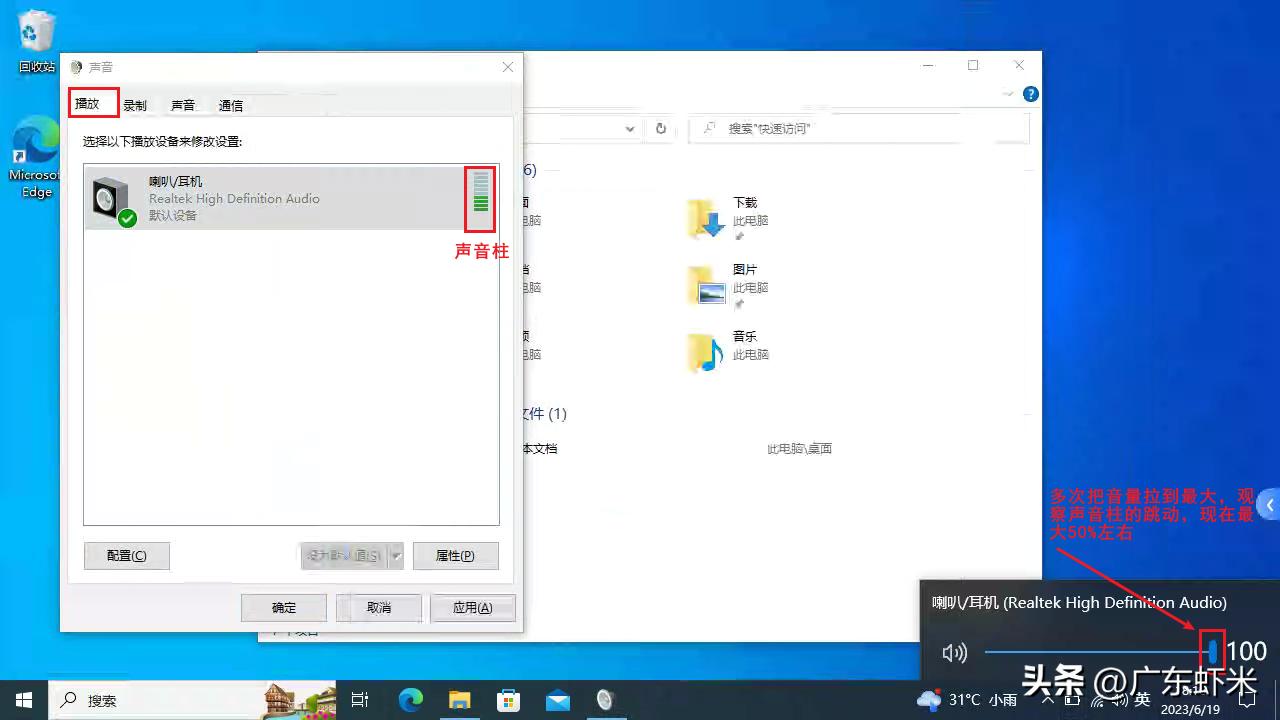Switch to the 录制 tab

pyautogui.click(x=135, y=103)
